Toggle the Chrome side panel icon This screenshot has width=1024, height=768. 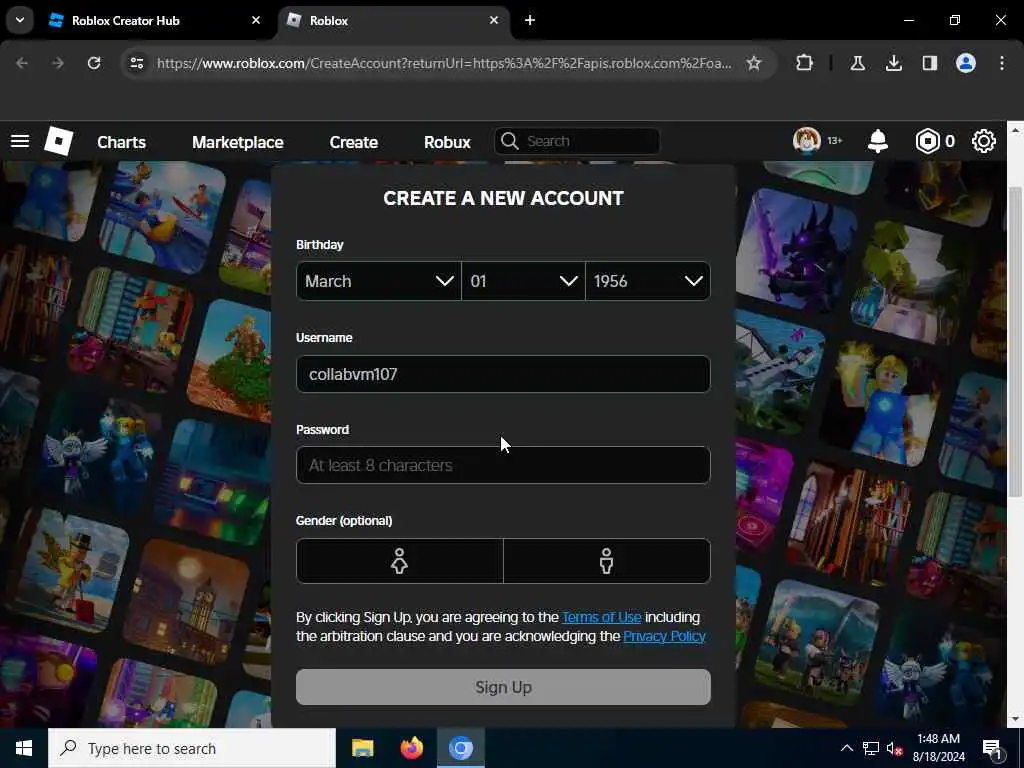(929, 63)
